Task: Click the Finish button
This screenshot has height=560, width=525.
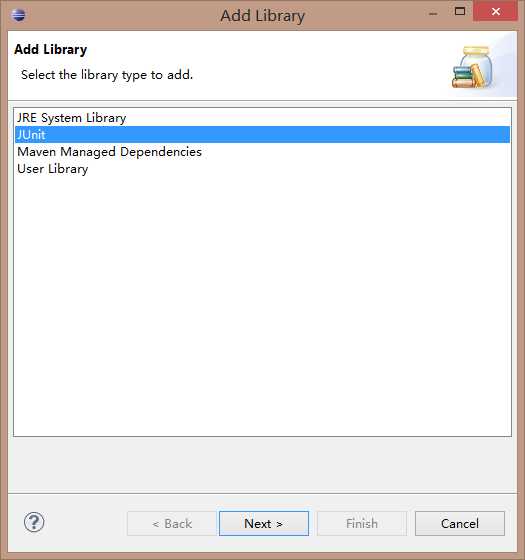Action: (362, 524)
